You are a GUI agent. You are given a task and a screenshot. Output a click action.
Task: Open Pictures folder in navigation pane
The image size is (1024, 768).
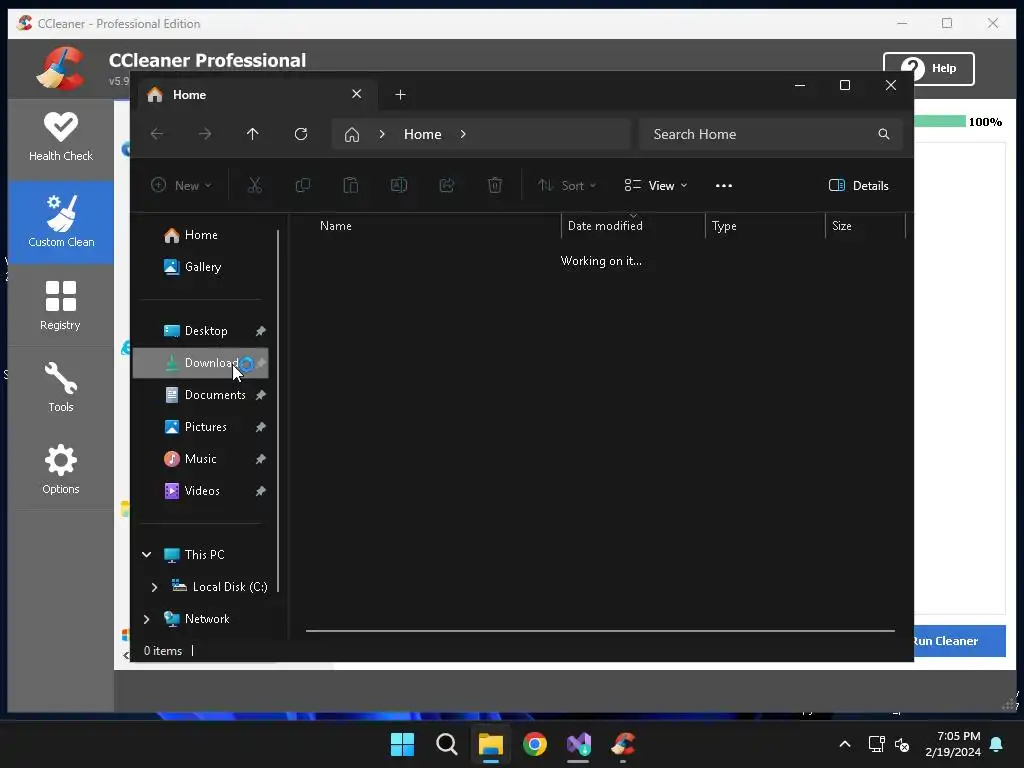(201, 427)
